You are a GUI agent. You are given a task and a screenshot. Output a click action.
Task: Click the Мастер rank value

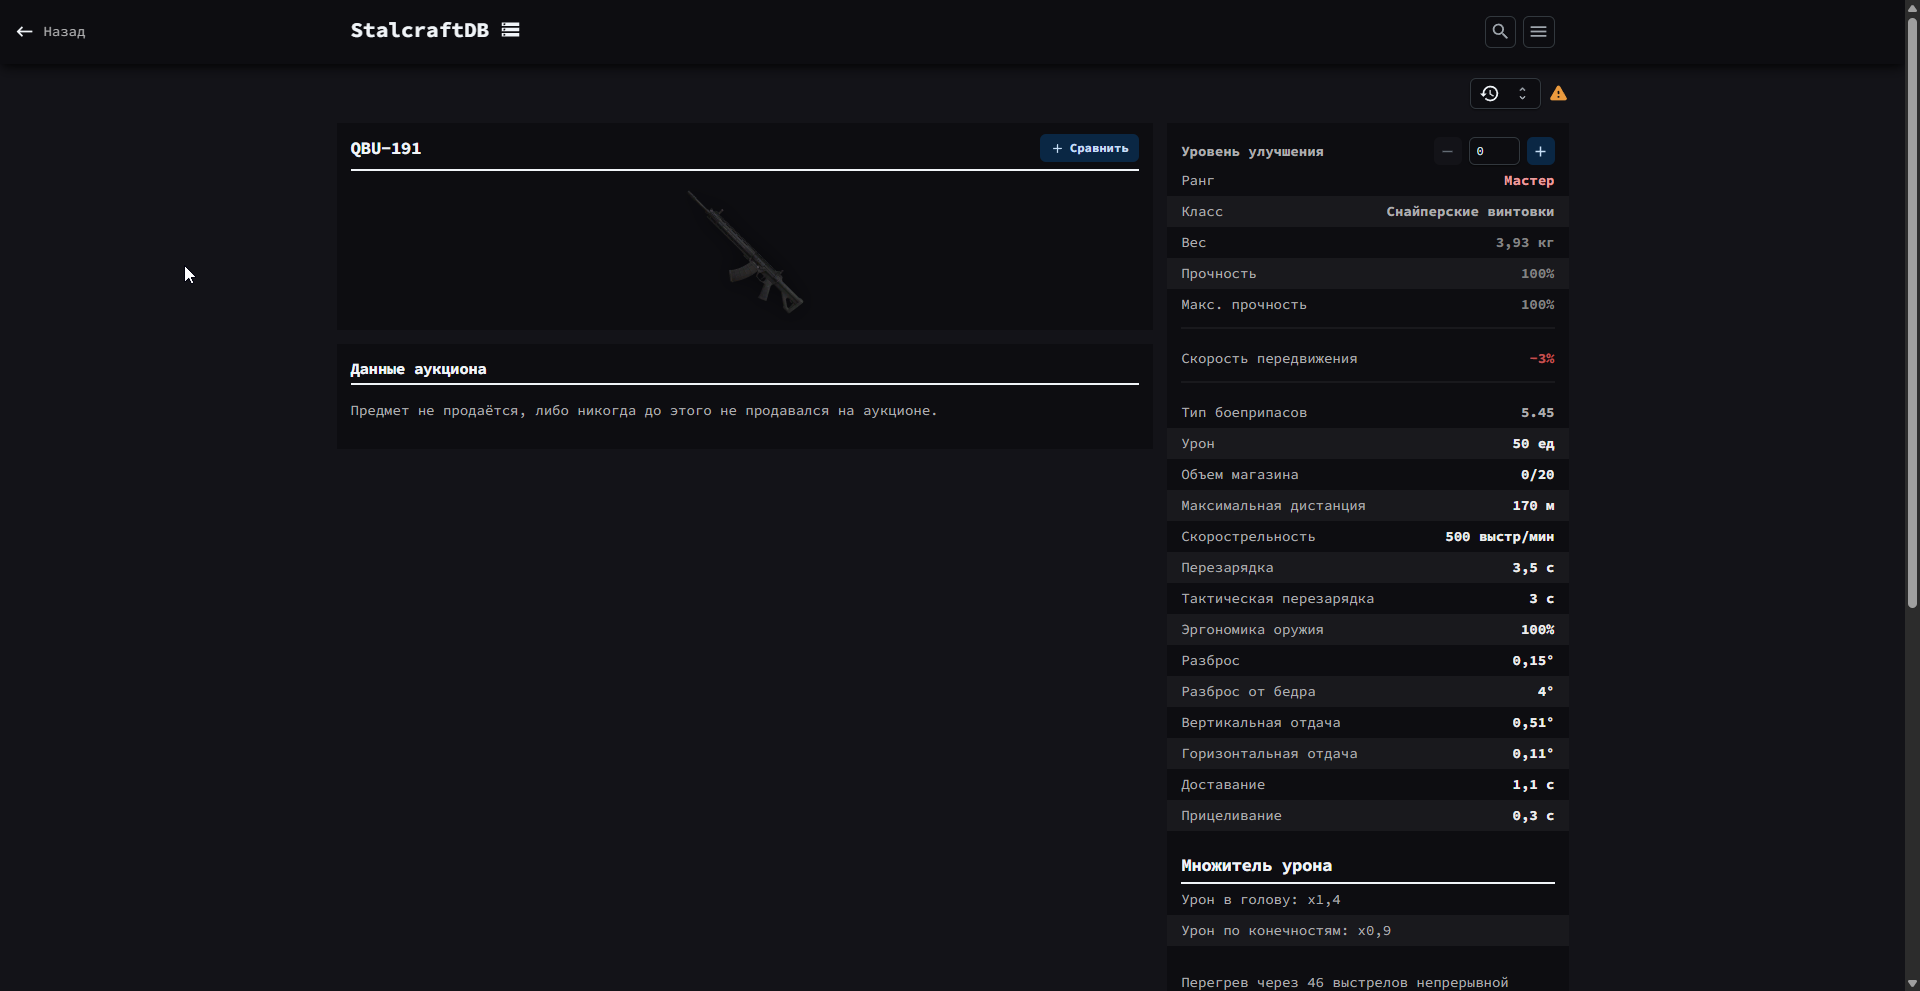tap(1528, 181)
